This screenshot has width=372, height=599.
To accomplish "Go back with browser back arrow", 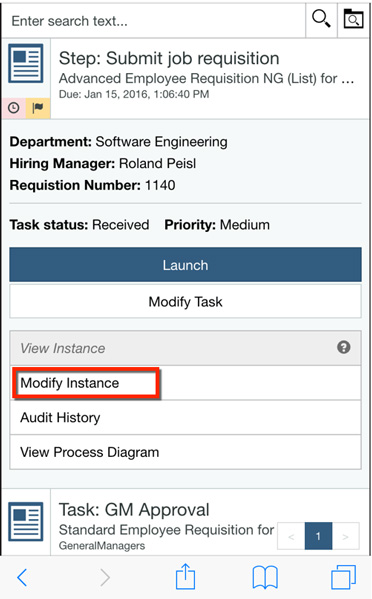I will pos(22,577).
